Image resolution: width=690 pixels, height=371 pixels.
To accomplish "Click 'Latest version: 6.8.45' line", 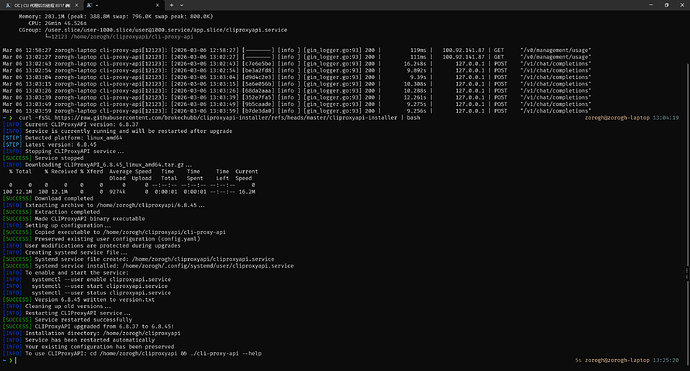I will pyautogui.click(x=50, y=145).
